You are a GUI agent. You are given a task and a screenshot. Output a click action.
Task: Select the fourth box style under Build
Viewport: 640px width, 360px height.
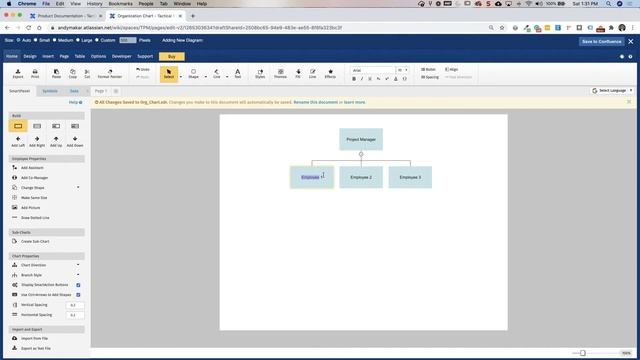click(x=75, y=126)
